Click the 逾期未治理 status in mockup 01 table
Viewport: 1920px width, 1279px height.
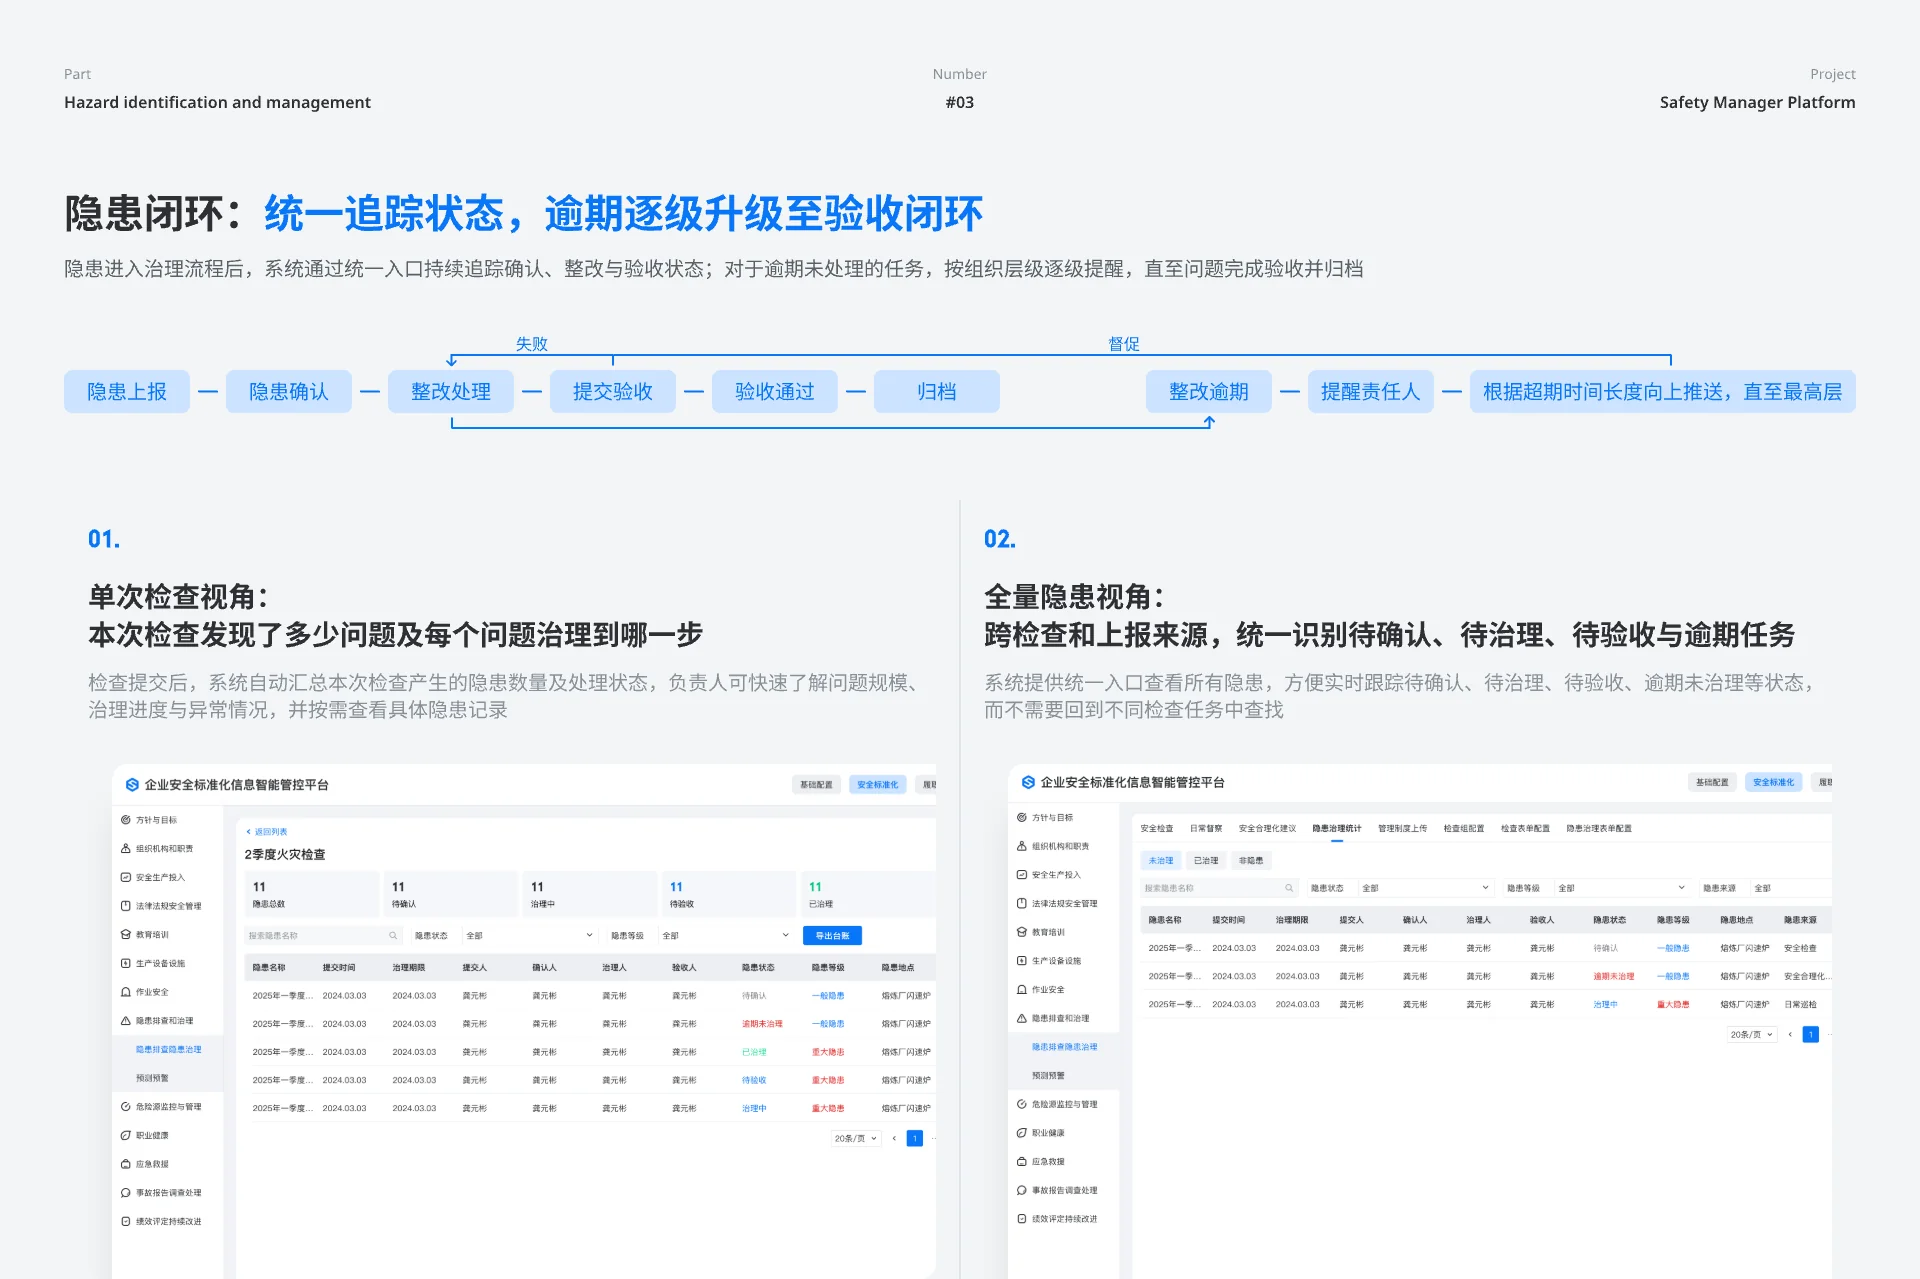(762, 1024)
